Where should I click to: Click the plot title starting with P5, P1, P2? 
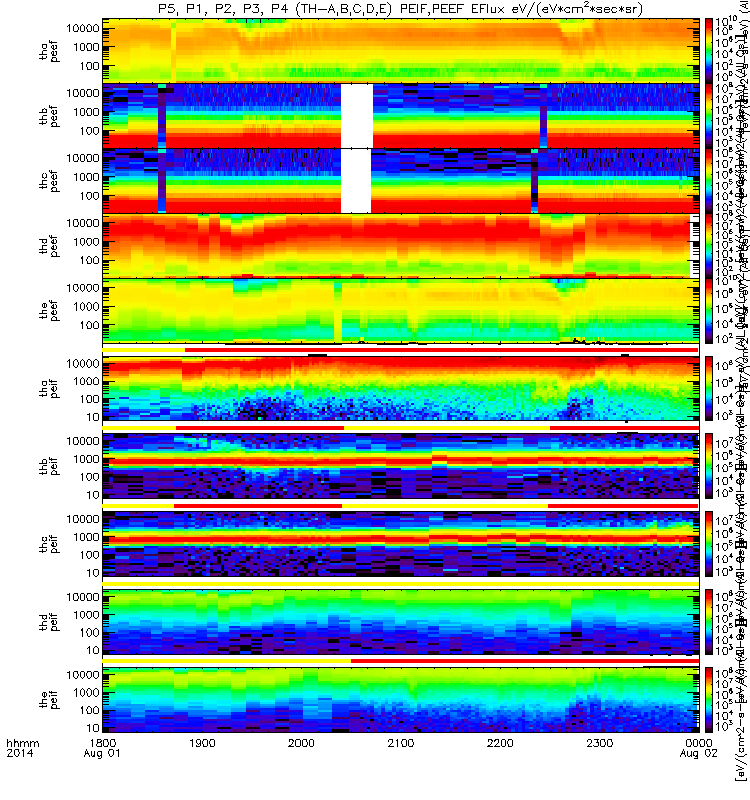(400, 9)
